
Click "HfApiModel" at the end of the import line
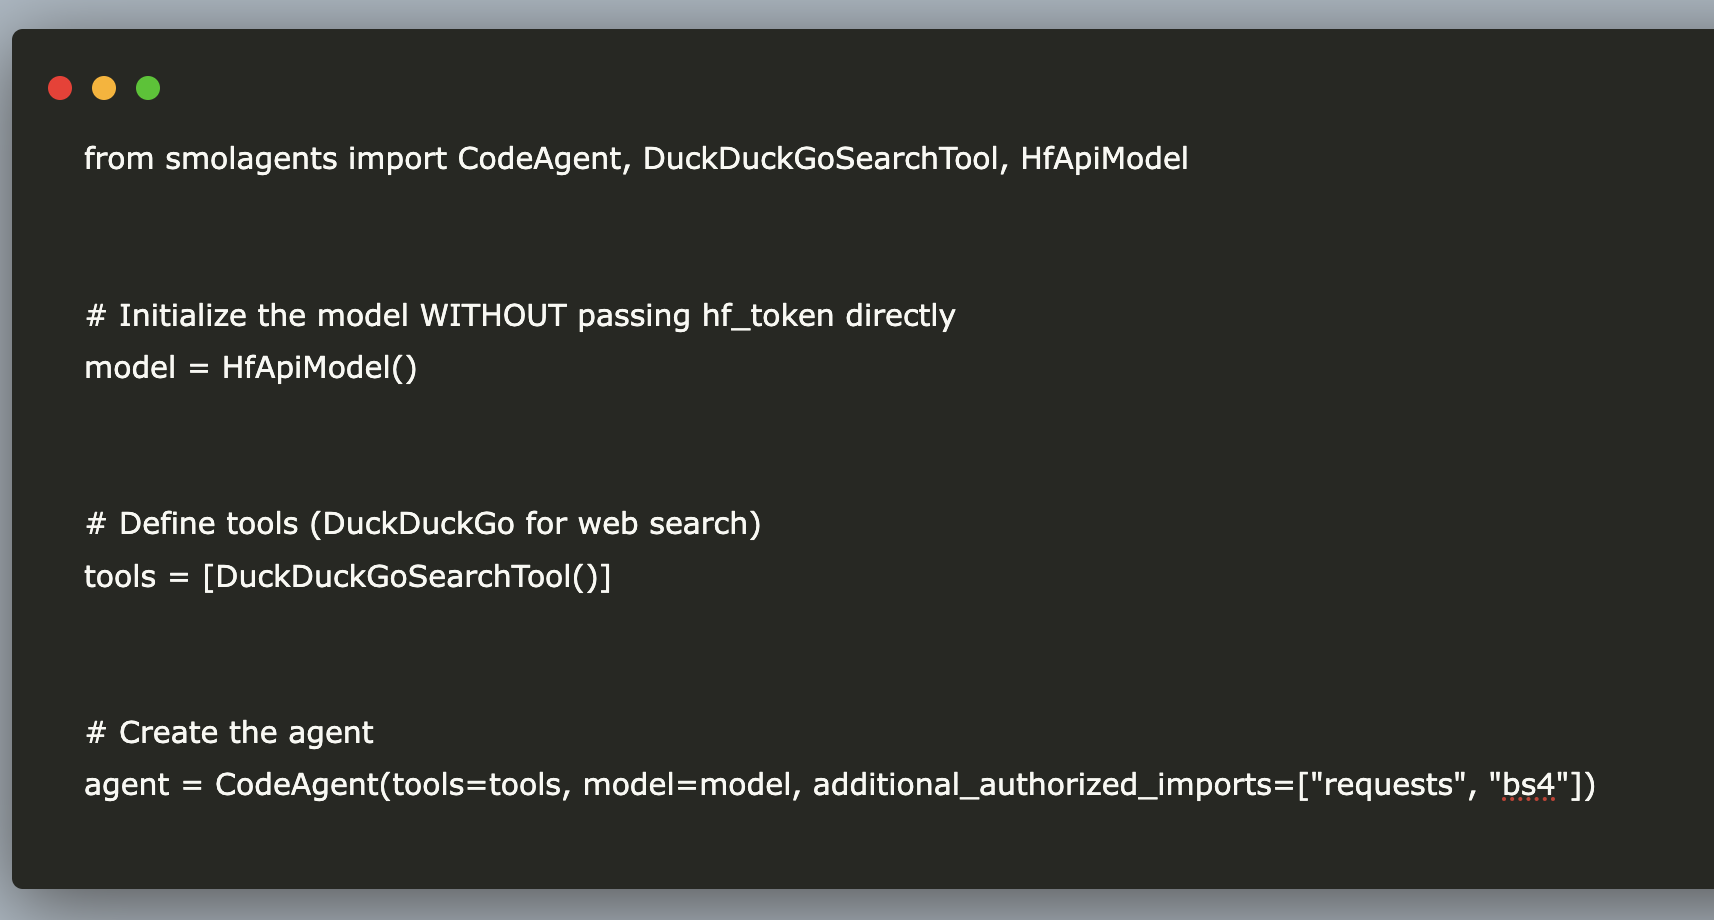coord(1104,159)
